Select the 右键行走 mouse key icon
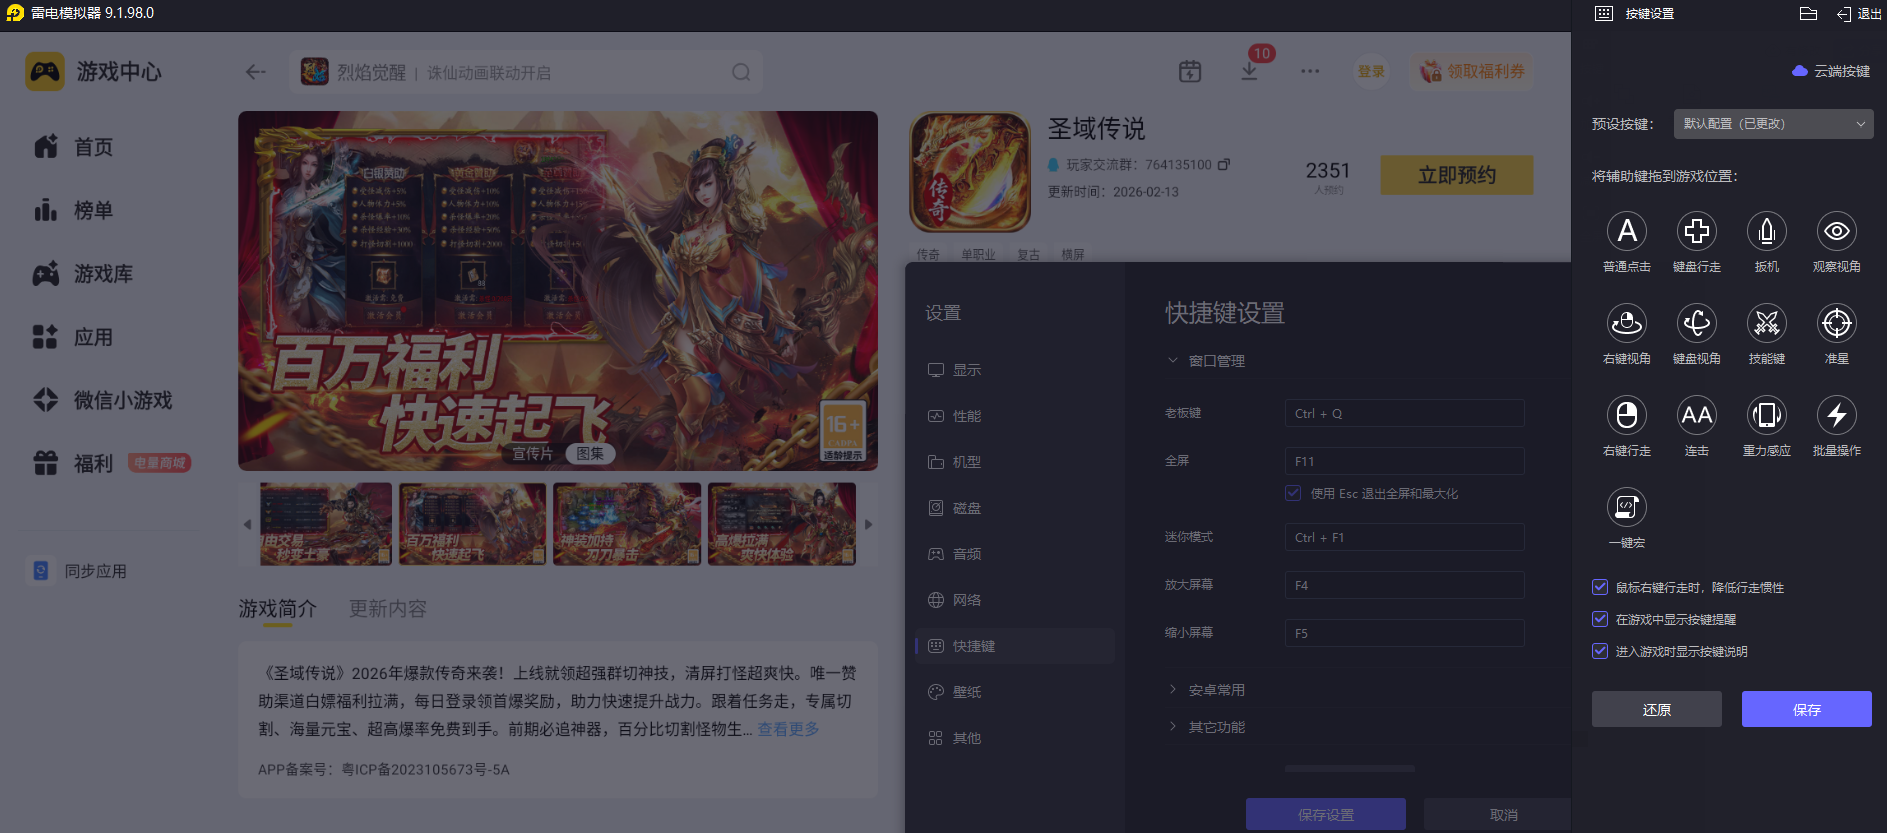 [1627, 415]
